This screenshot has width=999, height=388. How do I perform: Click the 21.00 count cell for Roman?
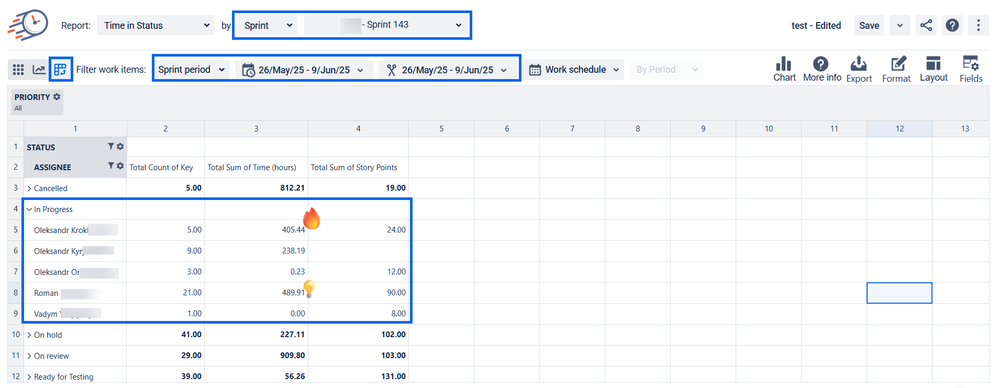coord(166,293)
